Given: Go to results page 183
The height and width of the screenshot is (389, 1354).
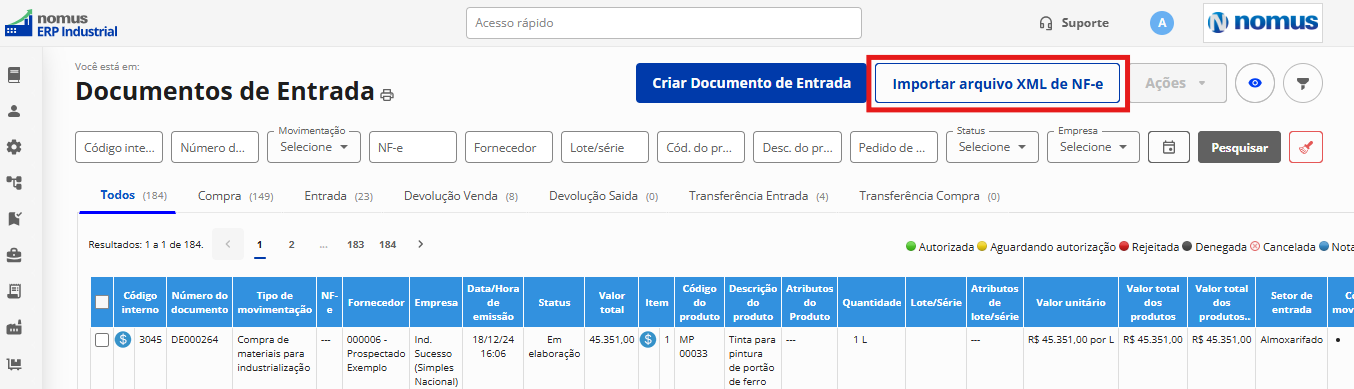Looking at the screenshot, I should pos(355,244).
